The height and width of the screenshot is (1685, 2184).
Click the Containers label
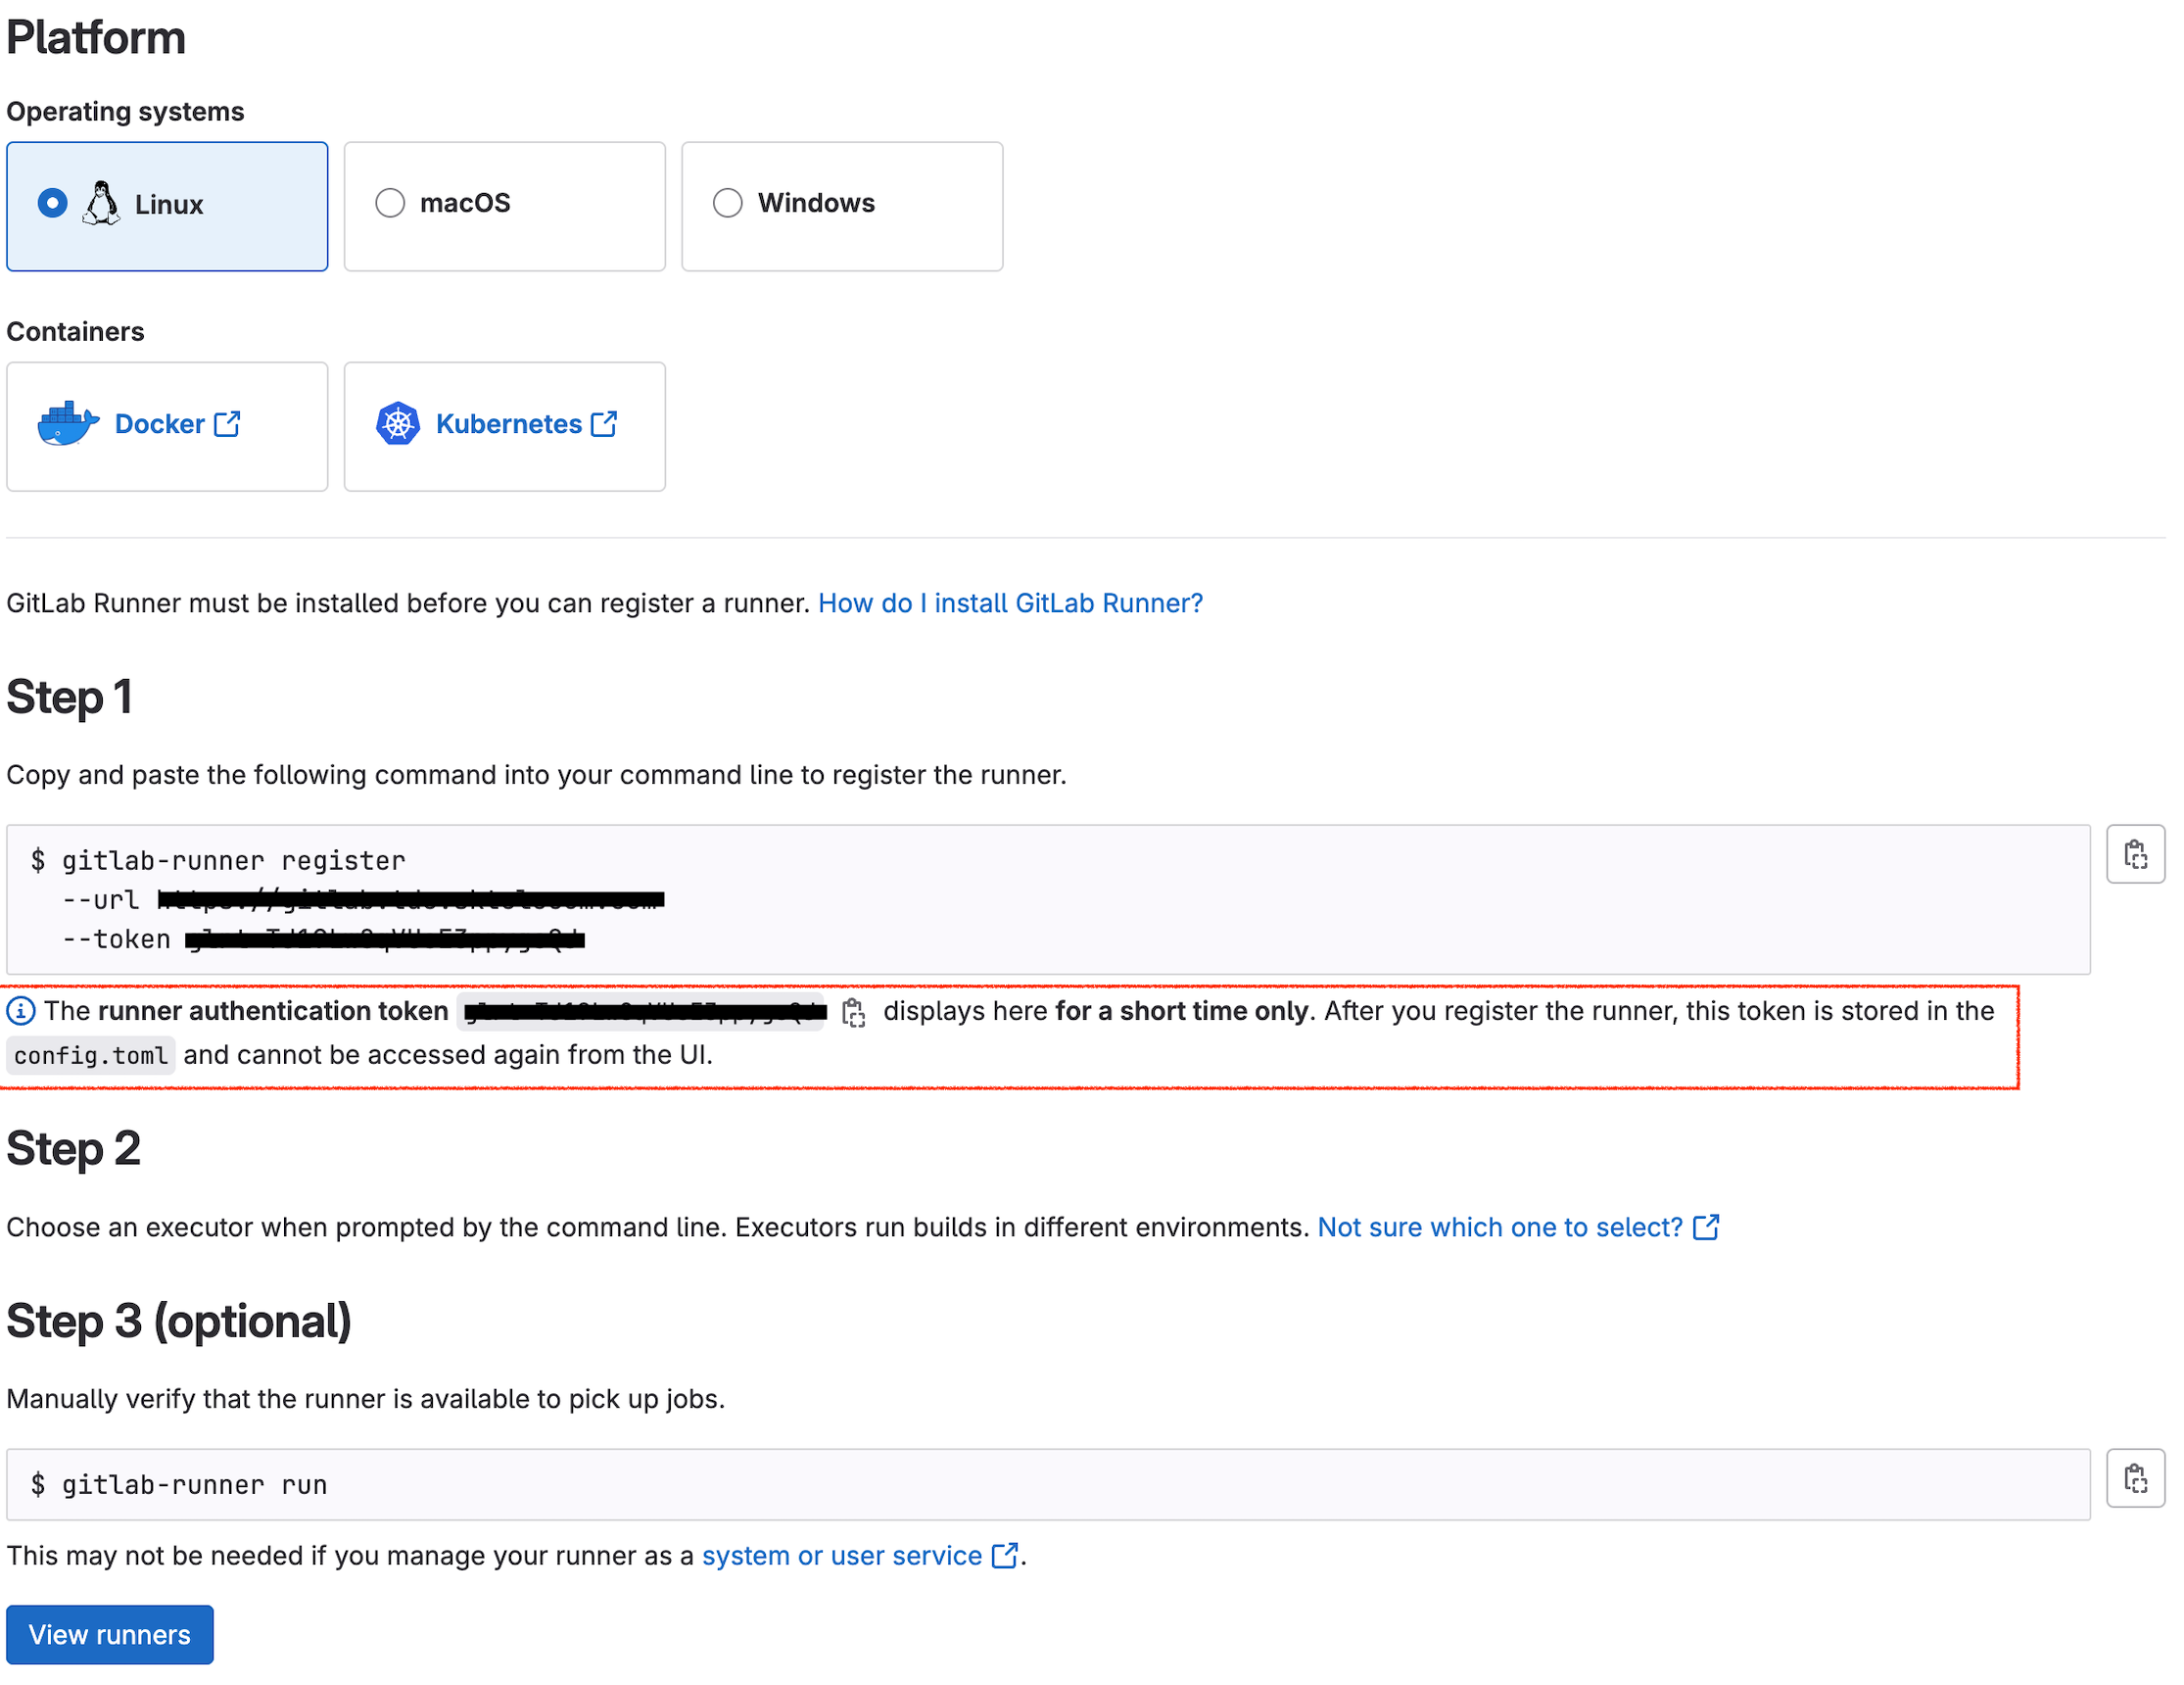point(75,331)
